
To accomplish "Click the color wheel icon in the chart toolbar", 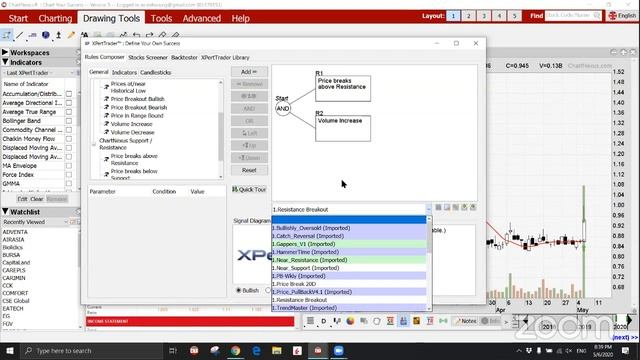I will coord(350,321).
